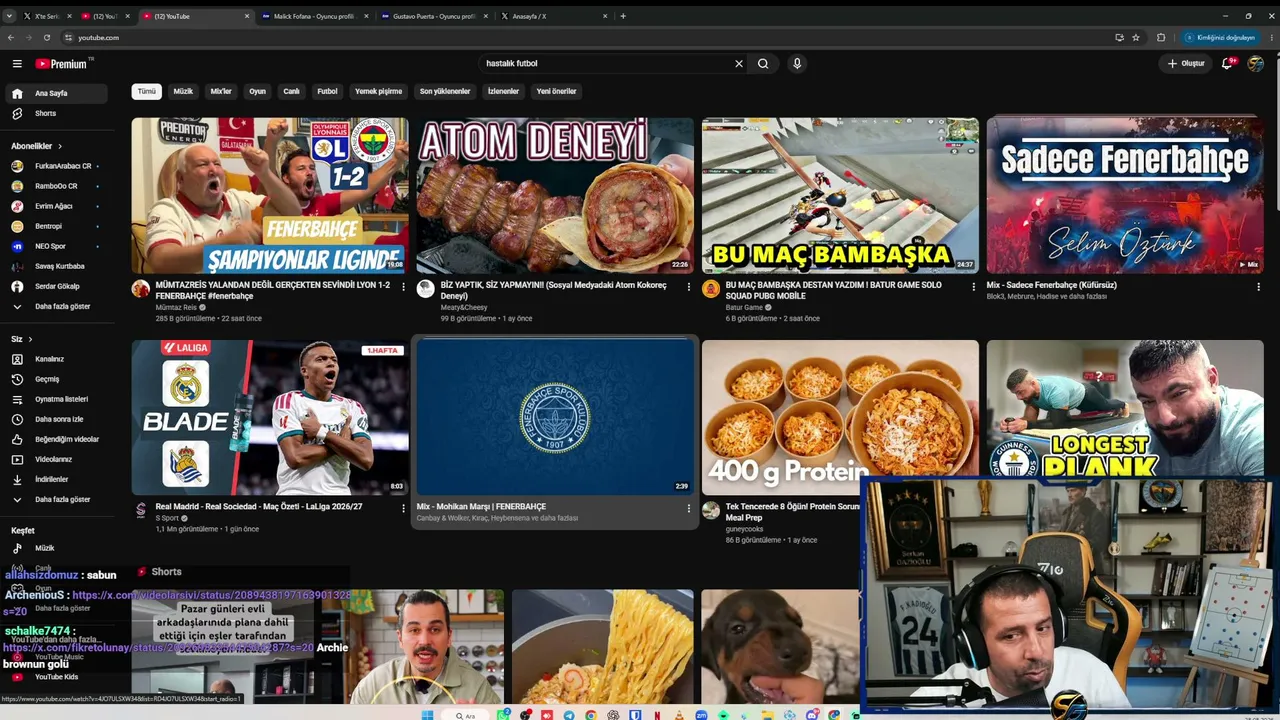Open a new Chrome tab
Image resolution: width=1280 pixels, height=720 pixels.
tap(623, 16)
